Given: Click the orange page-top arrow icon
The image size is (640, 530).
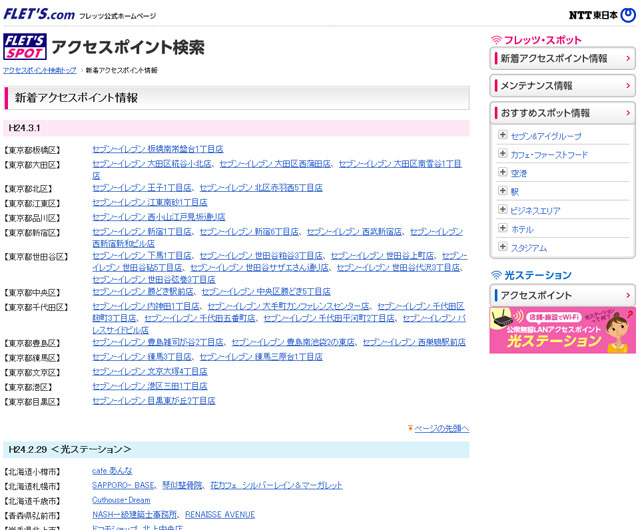Looking at the screenshot, I should click(x=410, y=428).
